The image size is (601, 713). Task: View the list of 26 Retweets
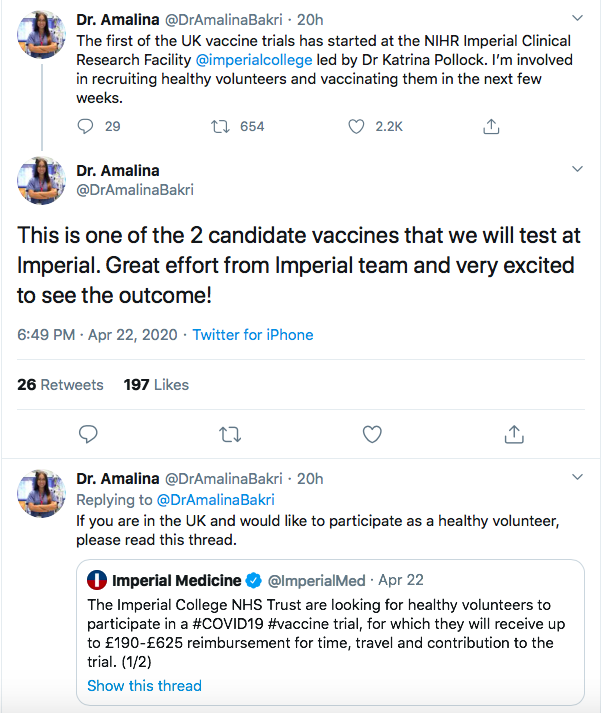[x=60, y=385]
